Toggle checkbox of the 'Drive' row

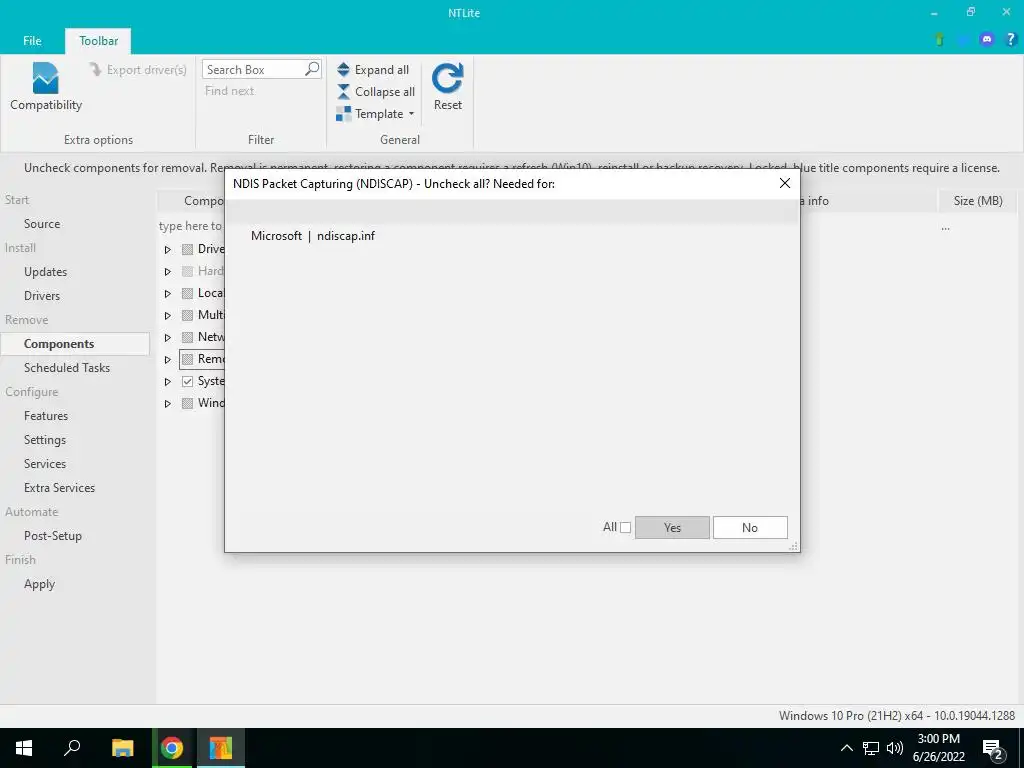coord(187,249)
